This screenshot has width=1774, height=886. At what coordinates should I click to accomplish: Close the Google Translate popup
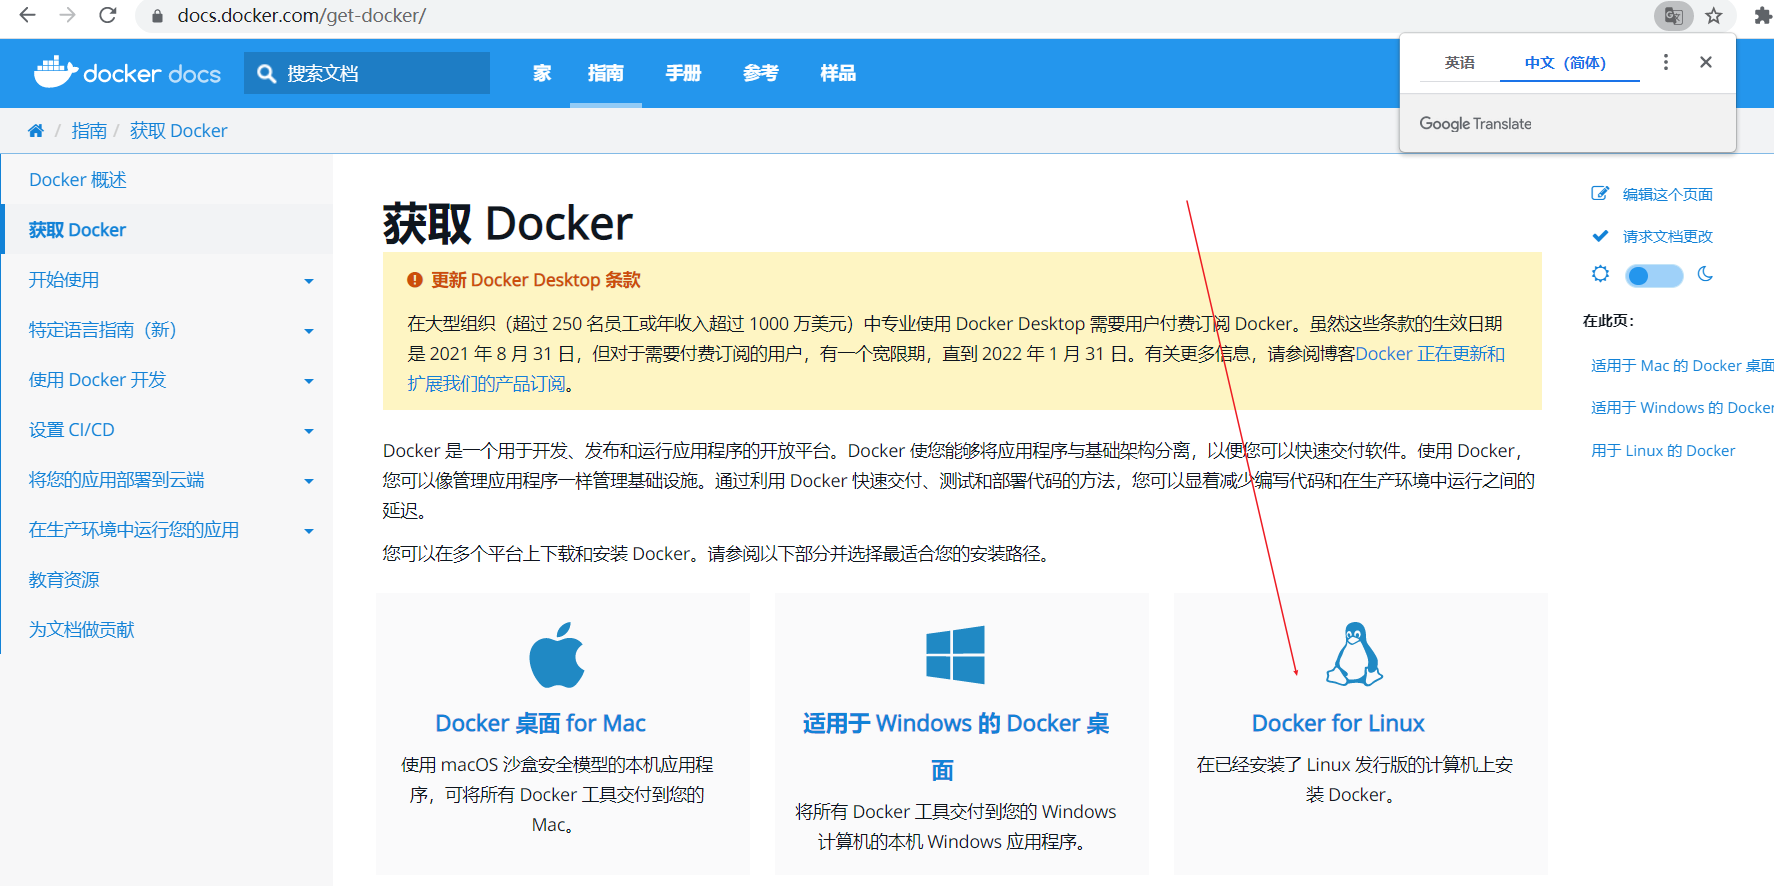1706,62
